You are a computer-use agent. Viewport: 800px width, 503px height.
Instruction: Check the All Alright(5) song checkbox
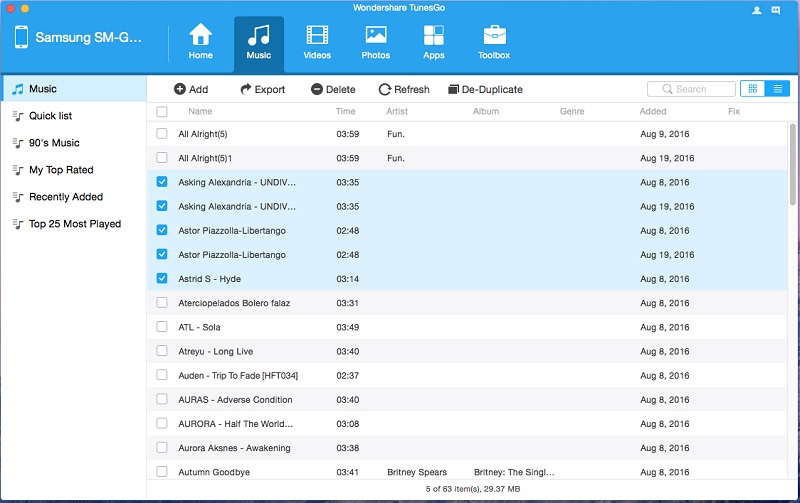[x=162, y=133]
